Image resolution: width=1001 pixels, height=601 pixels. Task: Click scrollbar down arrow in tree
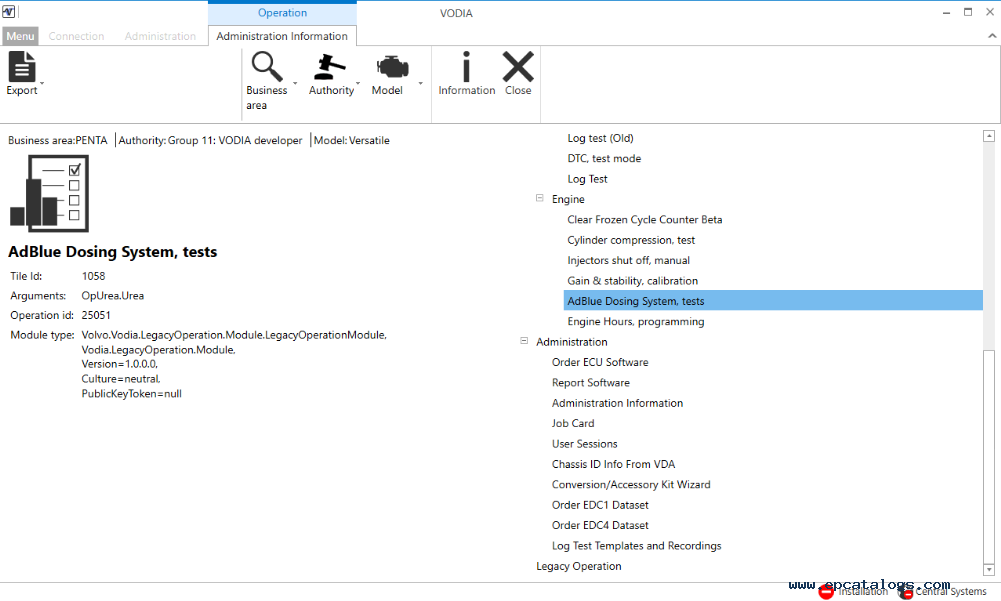(989, 570)
